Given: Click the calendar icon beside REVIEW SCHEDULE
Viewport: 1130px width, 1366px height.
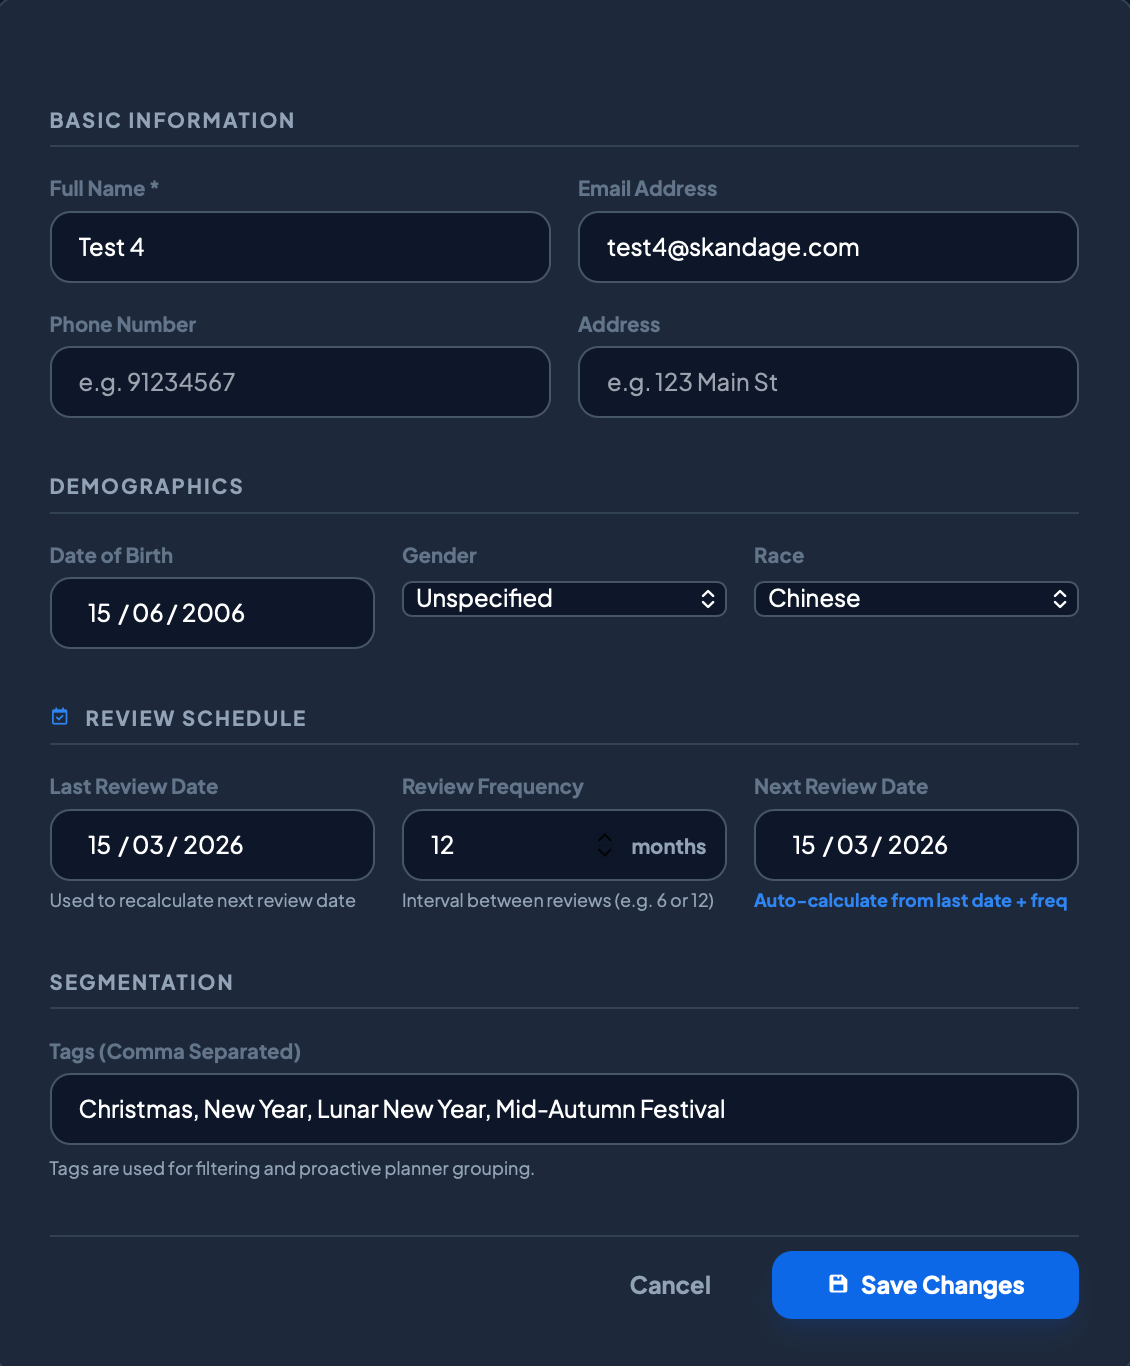Looking at the screenshot, I should pos(59,716).
